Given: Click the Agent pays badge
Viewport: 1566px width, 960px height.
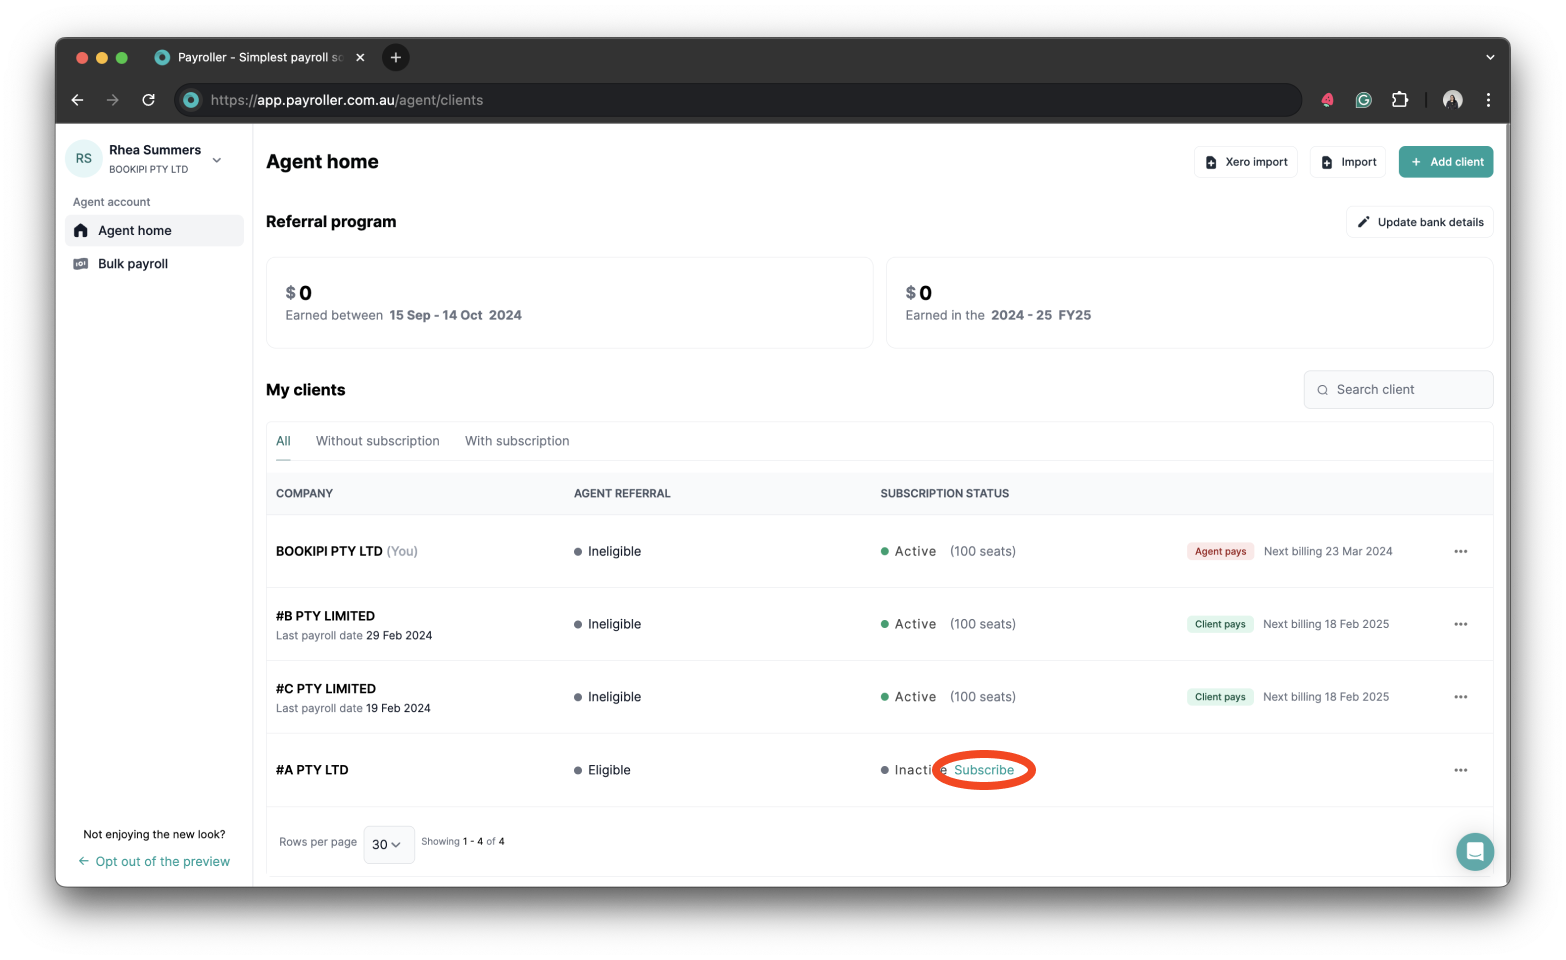Looking at the screenshot, I should [1221, 551].
